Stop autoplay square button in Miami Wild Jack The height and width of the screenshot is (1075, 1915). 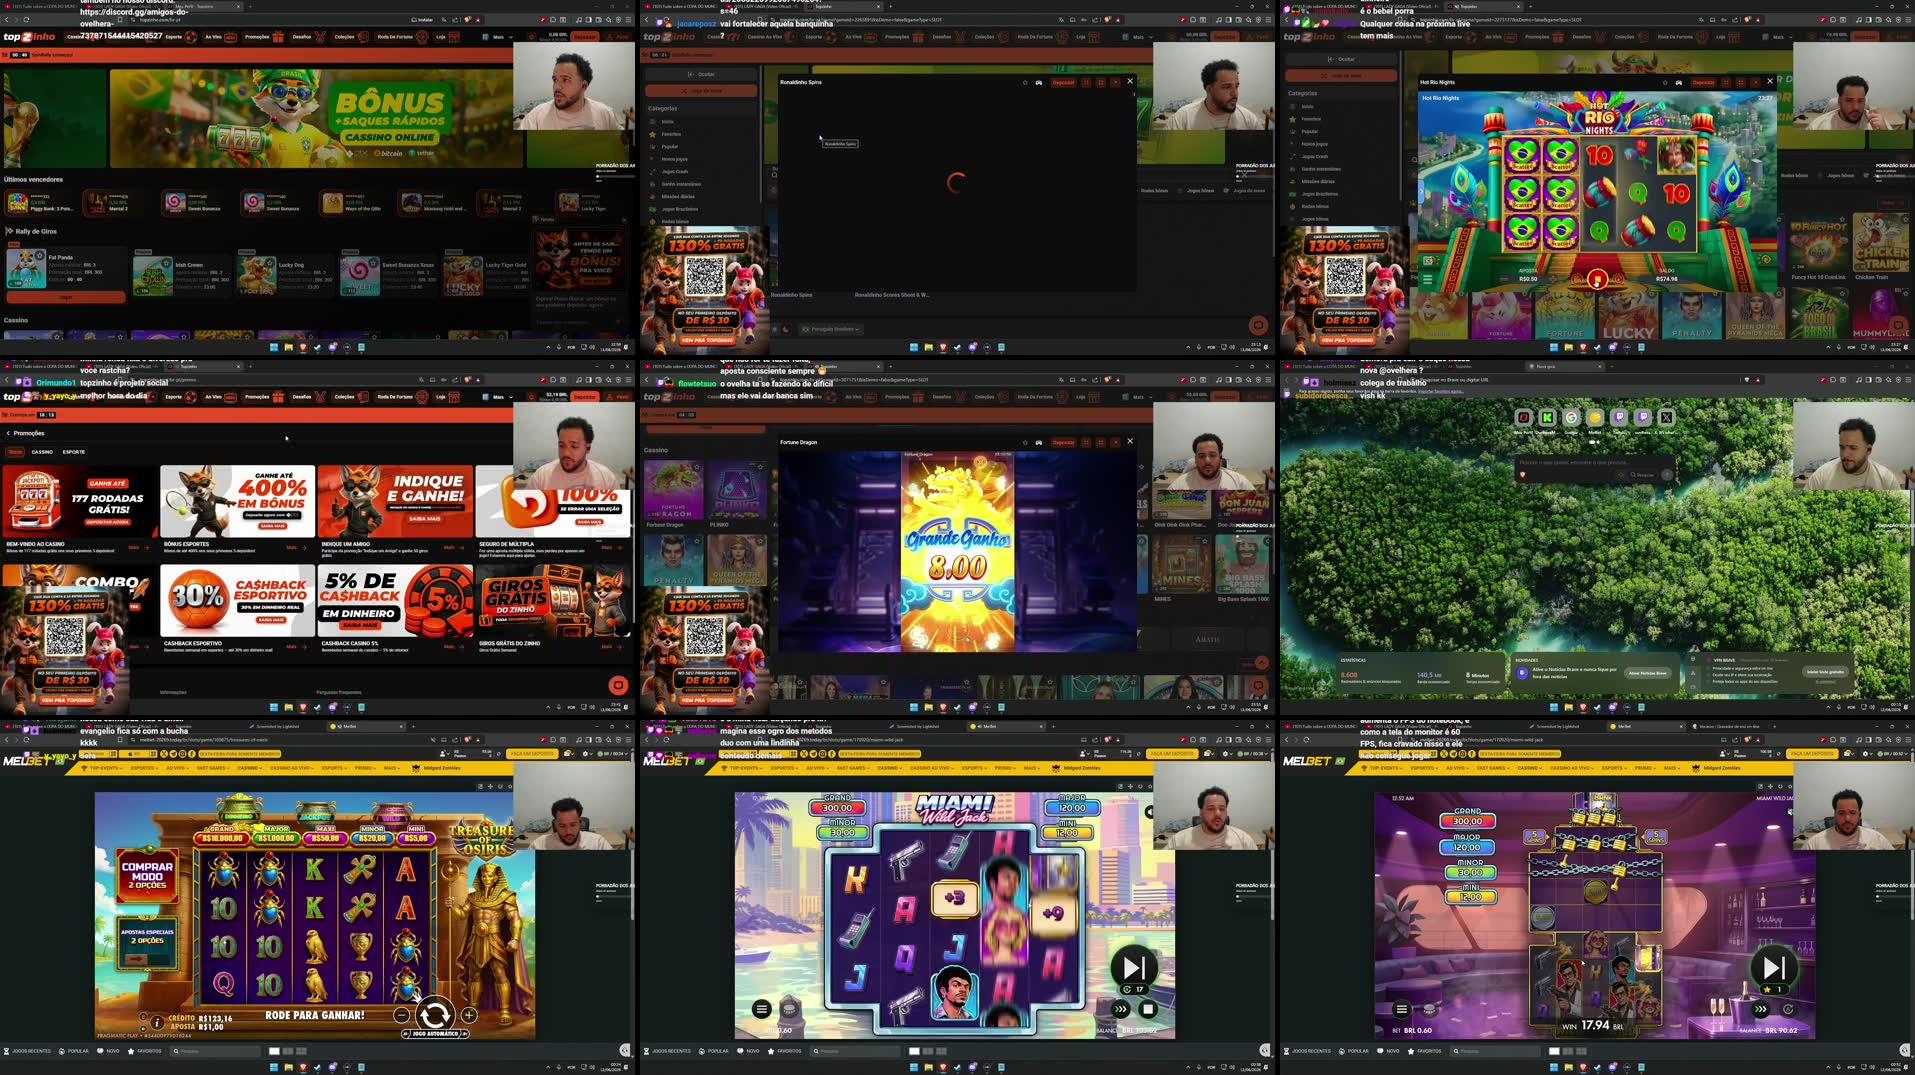[1148, 1009]
